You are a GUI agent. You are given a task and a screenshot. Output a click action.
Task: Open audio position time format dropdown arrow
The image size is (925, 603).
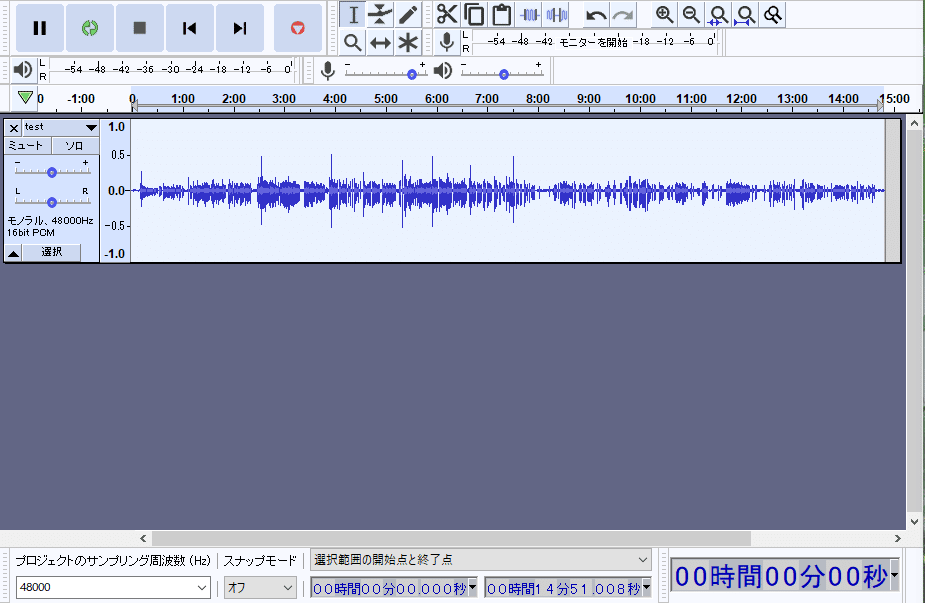pos(895,575)
